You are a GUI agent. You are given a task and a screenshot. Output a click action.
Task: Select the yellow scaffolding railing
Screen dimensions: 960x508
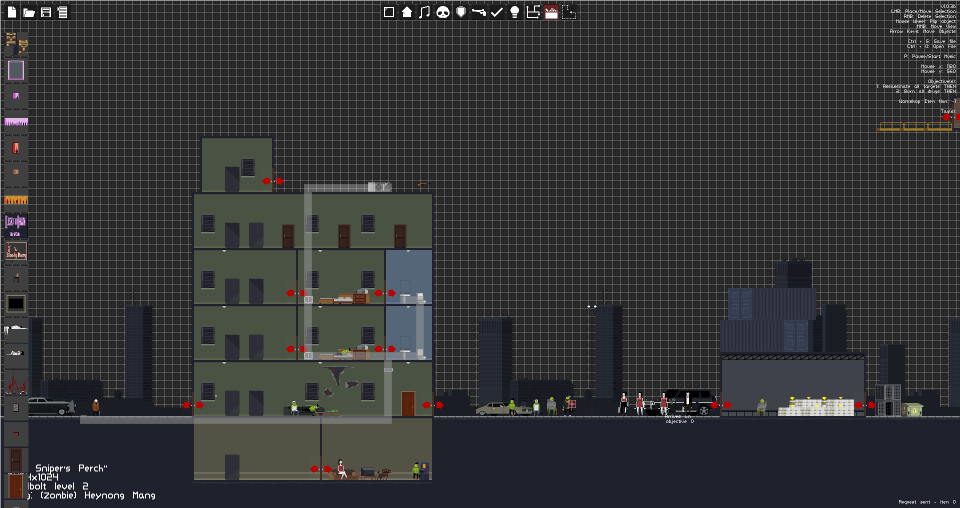(915, 127)
